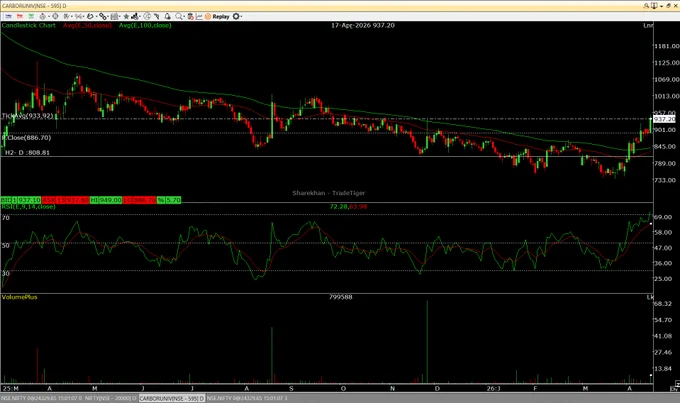Click the 937.20 current price tag

[x=664, y=119]
